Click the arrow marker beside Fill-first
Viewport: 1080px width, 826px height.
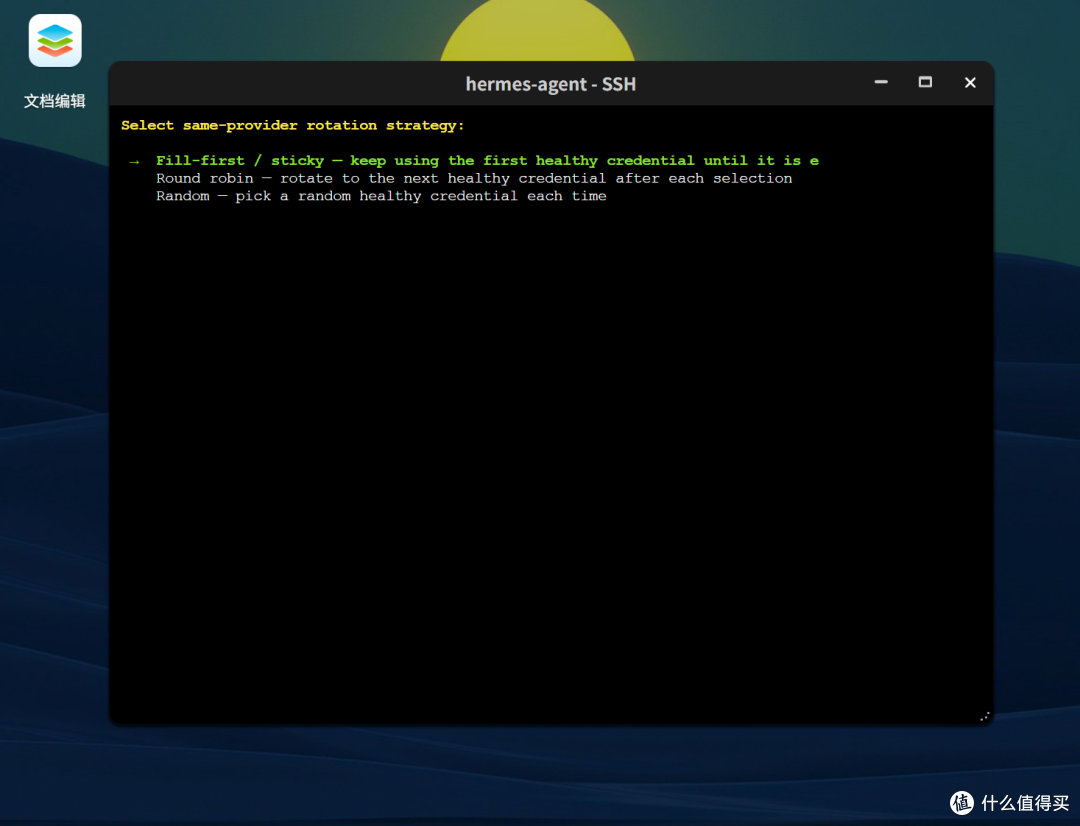point(134,161)
